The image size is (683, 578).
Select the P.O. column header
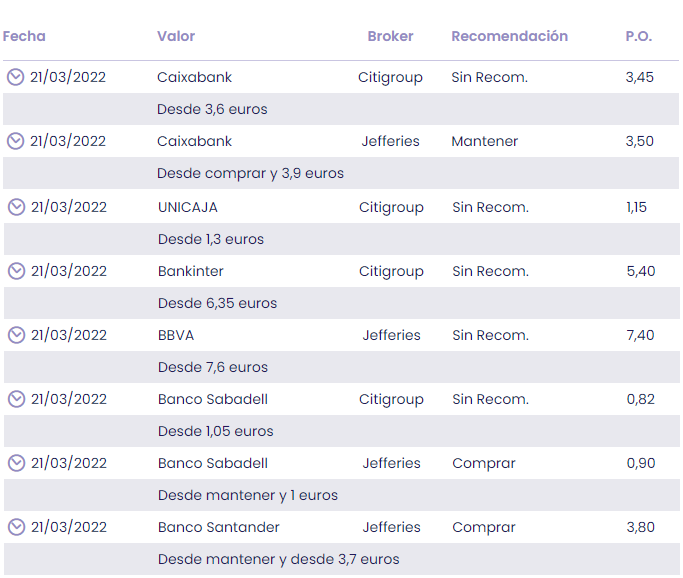(x=638, y=36)
